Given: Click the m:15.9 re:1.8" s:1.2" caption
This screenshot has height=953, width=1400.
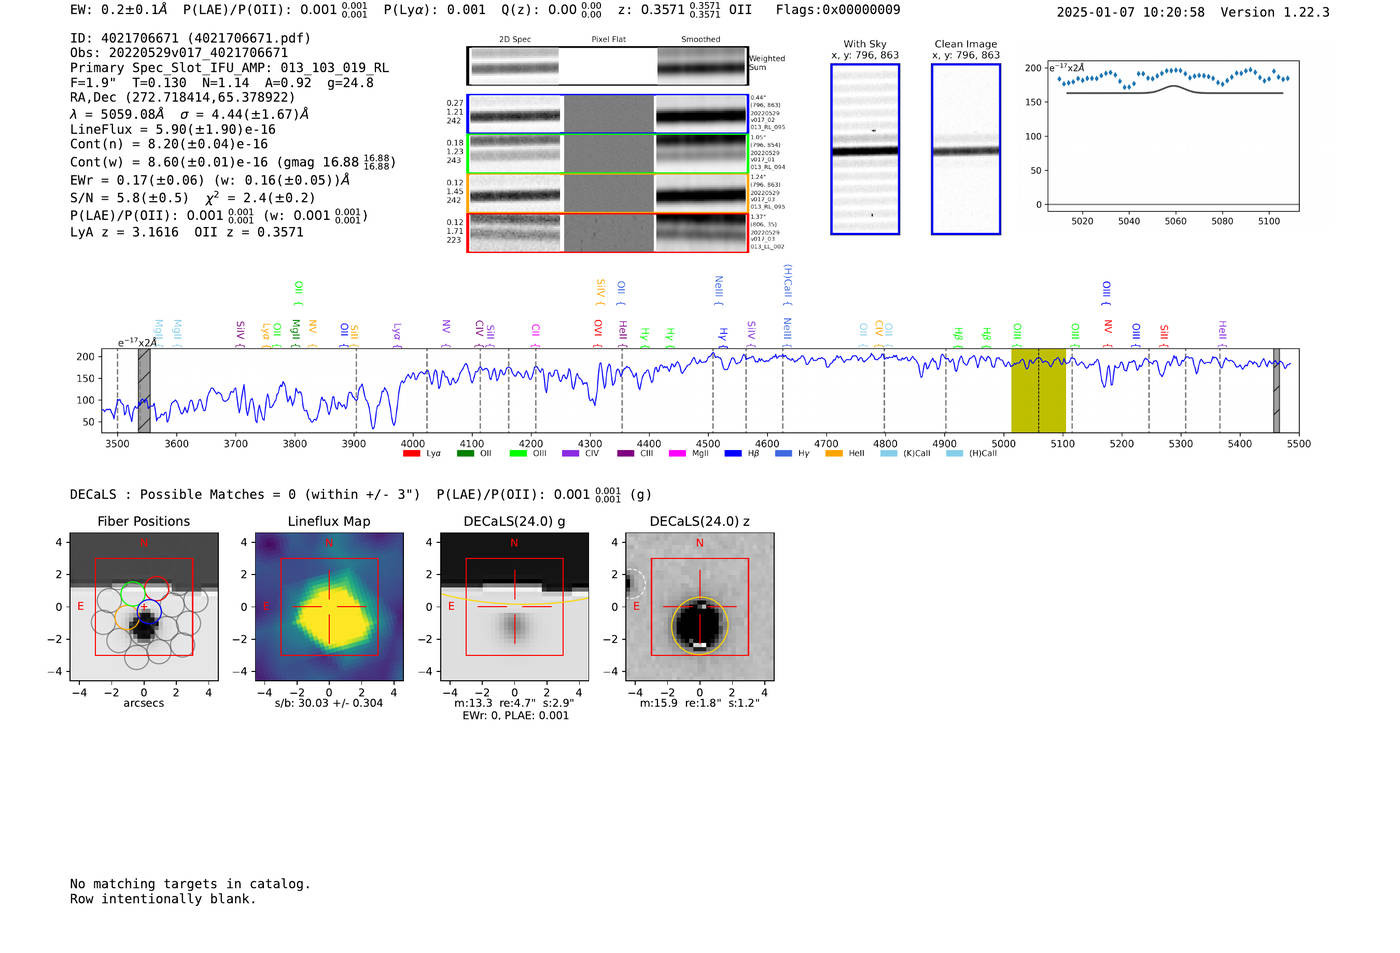Looking at the screenshot, I should (x=700, y=703).
